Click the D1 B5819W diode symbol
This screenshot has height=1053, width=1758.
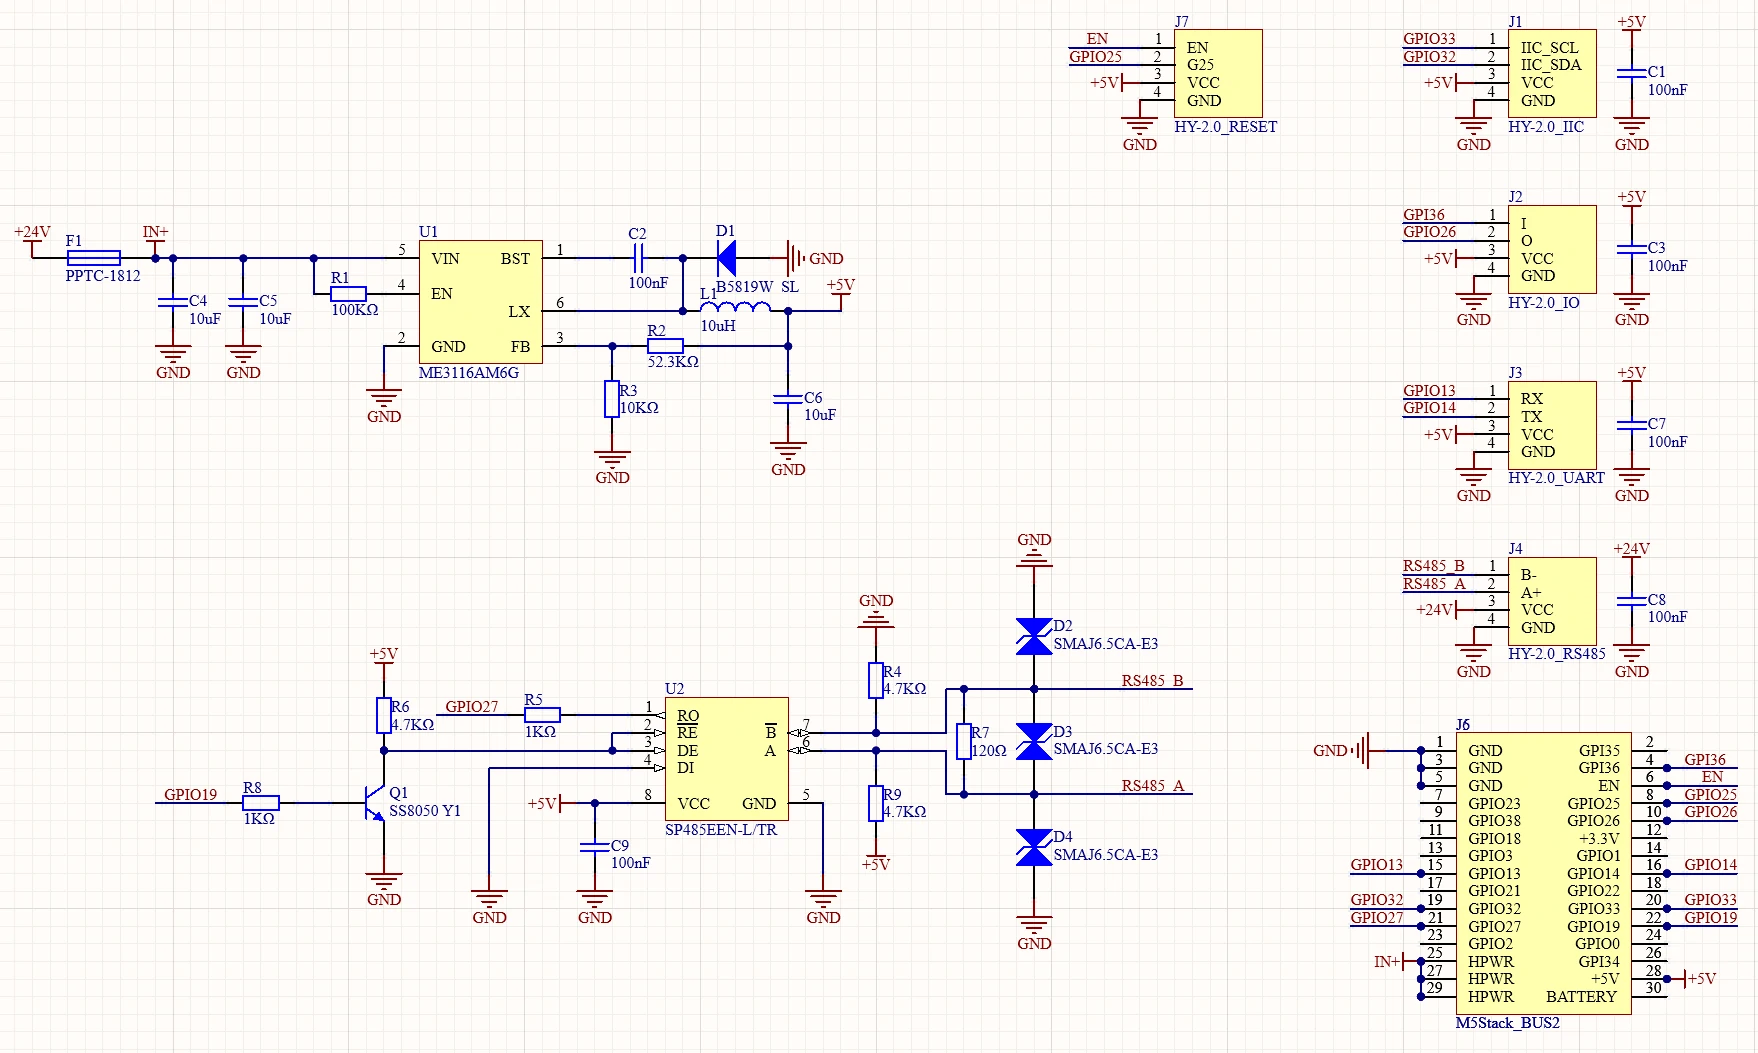726,259
